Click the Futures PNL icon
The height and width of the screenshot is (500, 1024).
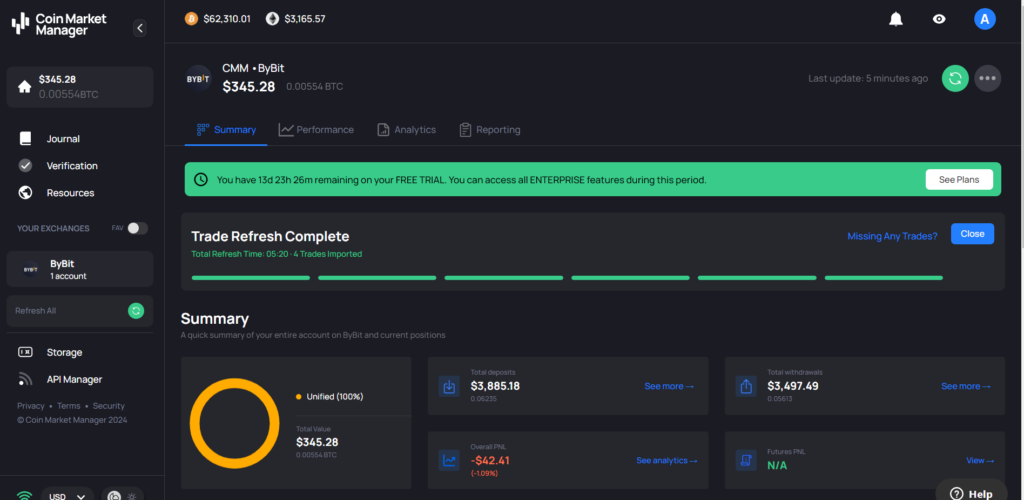(x=746, y=460)
